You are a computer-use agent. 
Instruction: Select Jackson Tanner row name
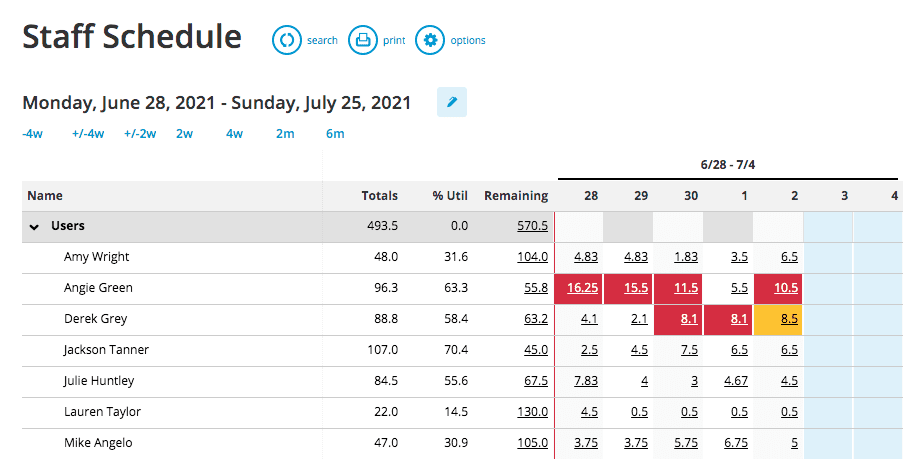pyautogui.click(x=106, y=350)
